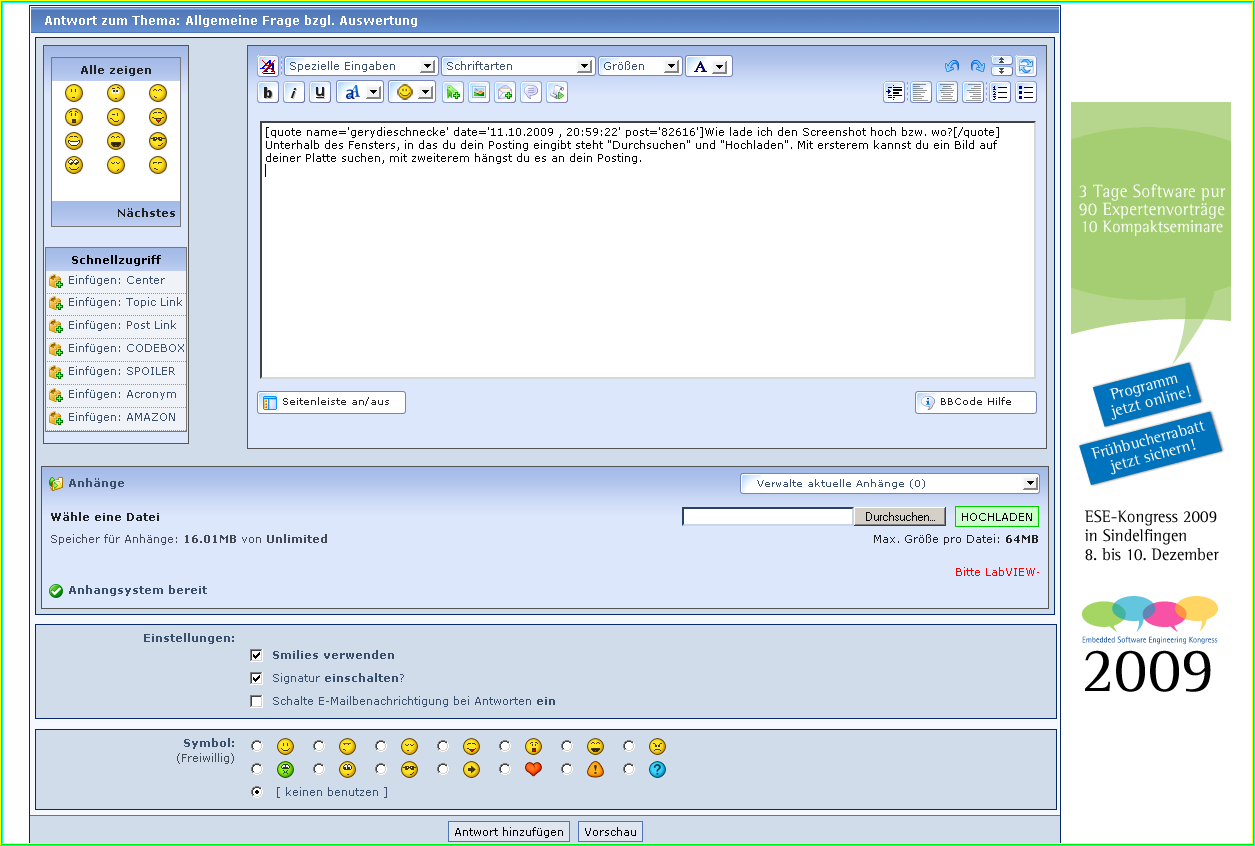Screen dimensions: 1255x846
Task: Click the Durchsuchen browse button
Action: [x=899, y=517]
